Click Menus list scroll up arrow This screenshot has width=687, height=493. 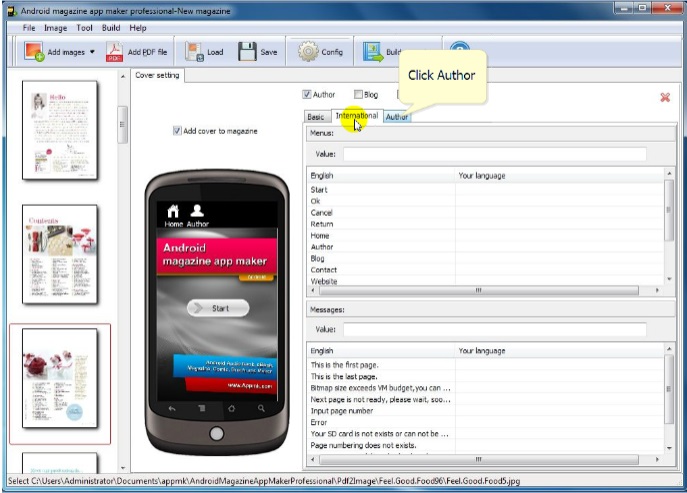(x=669, y=174)
